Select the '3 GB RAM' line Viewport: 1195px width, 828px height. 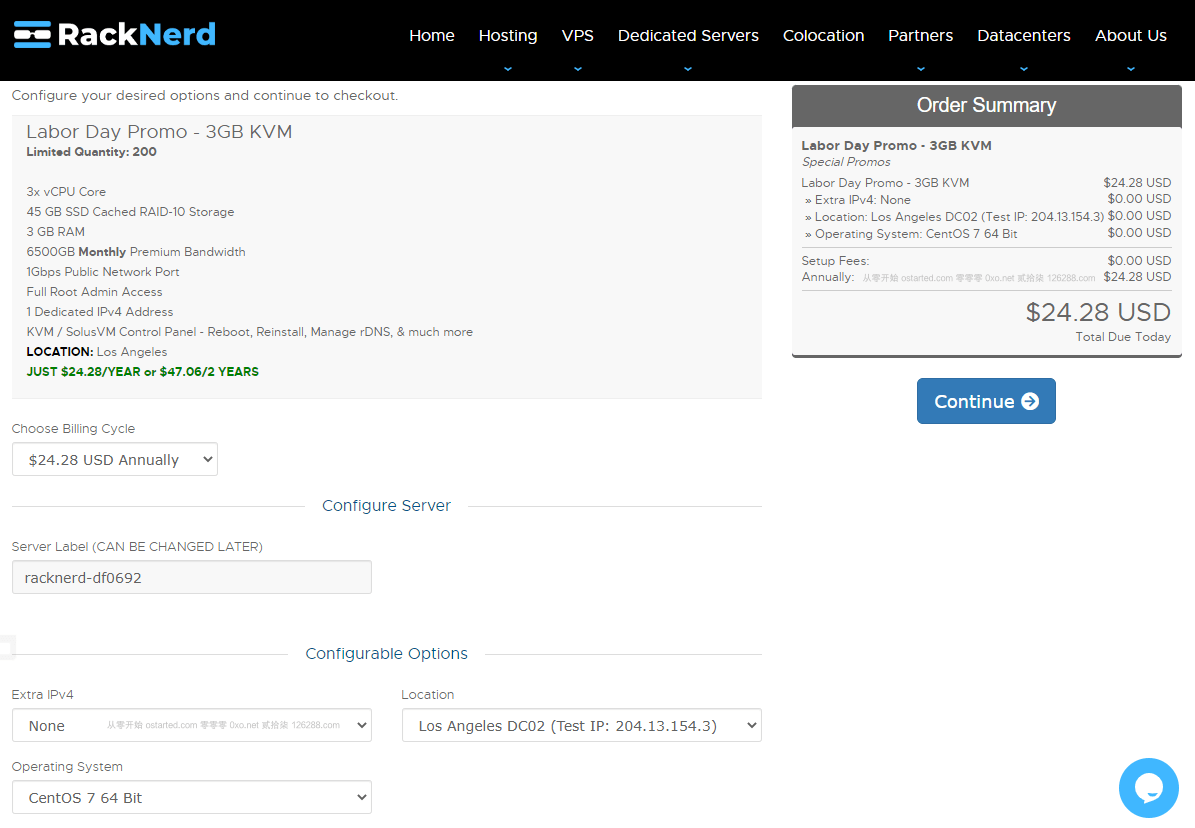56,231
